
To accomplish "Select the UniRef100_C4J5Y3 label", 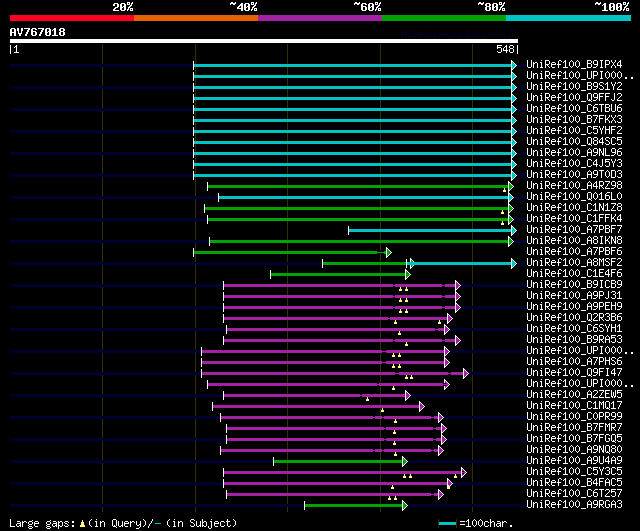I will (x=574, y=164).
